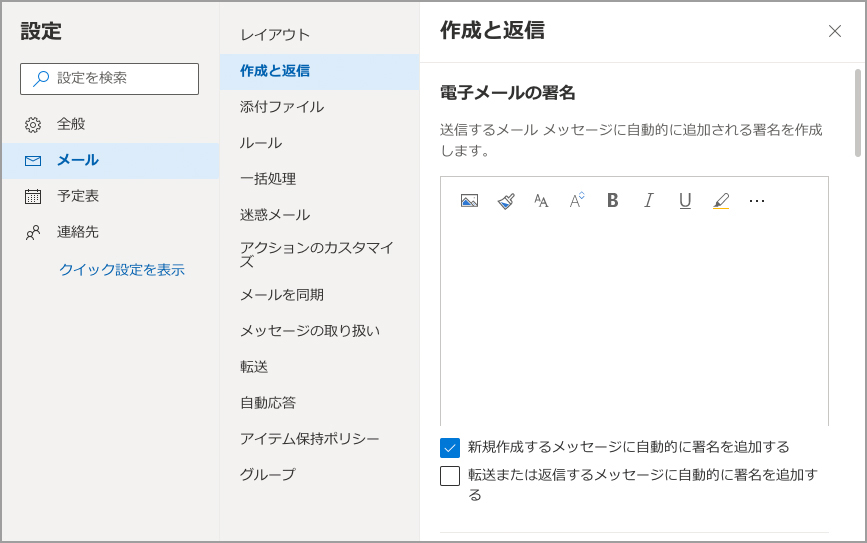
Task: Uncheck auto-signature for new messages (新規作成)
Action: pos(450,447)
